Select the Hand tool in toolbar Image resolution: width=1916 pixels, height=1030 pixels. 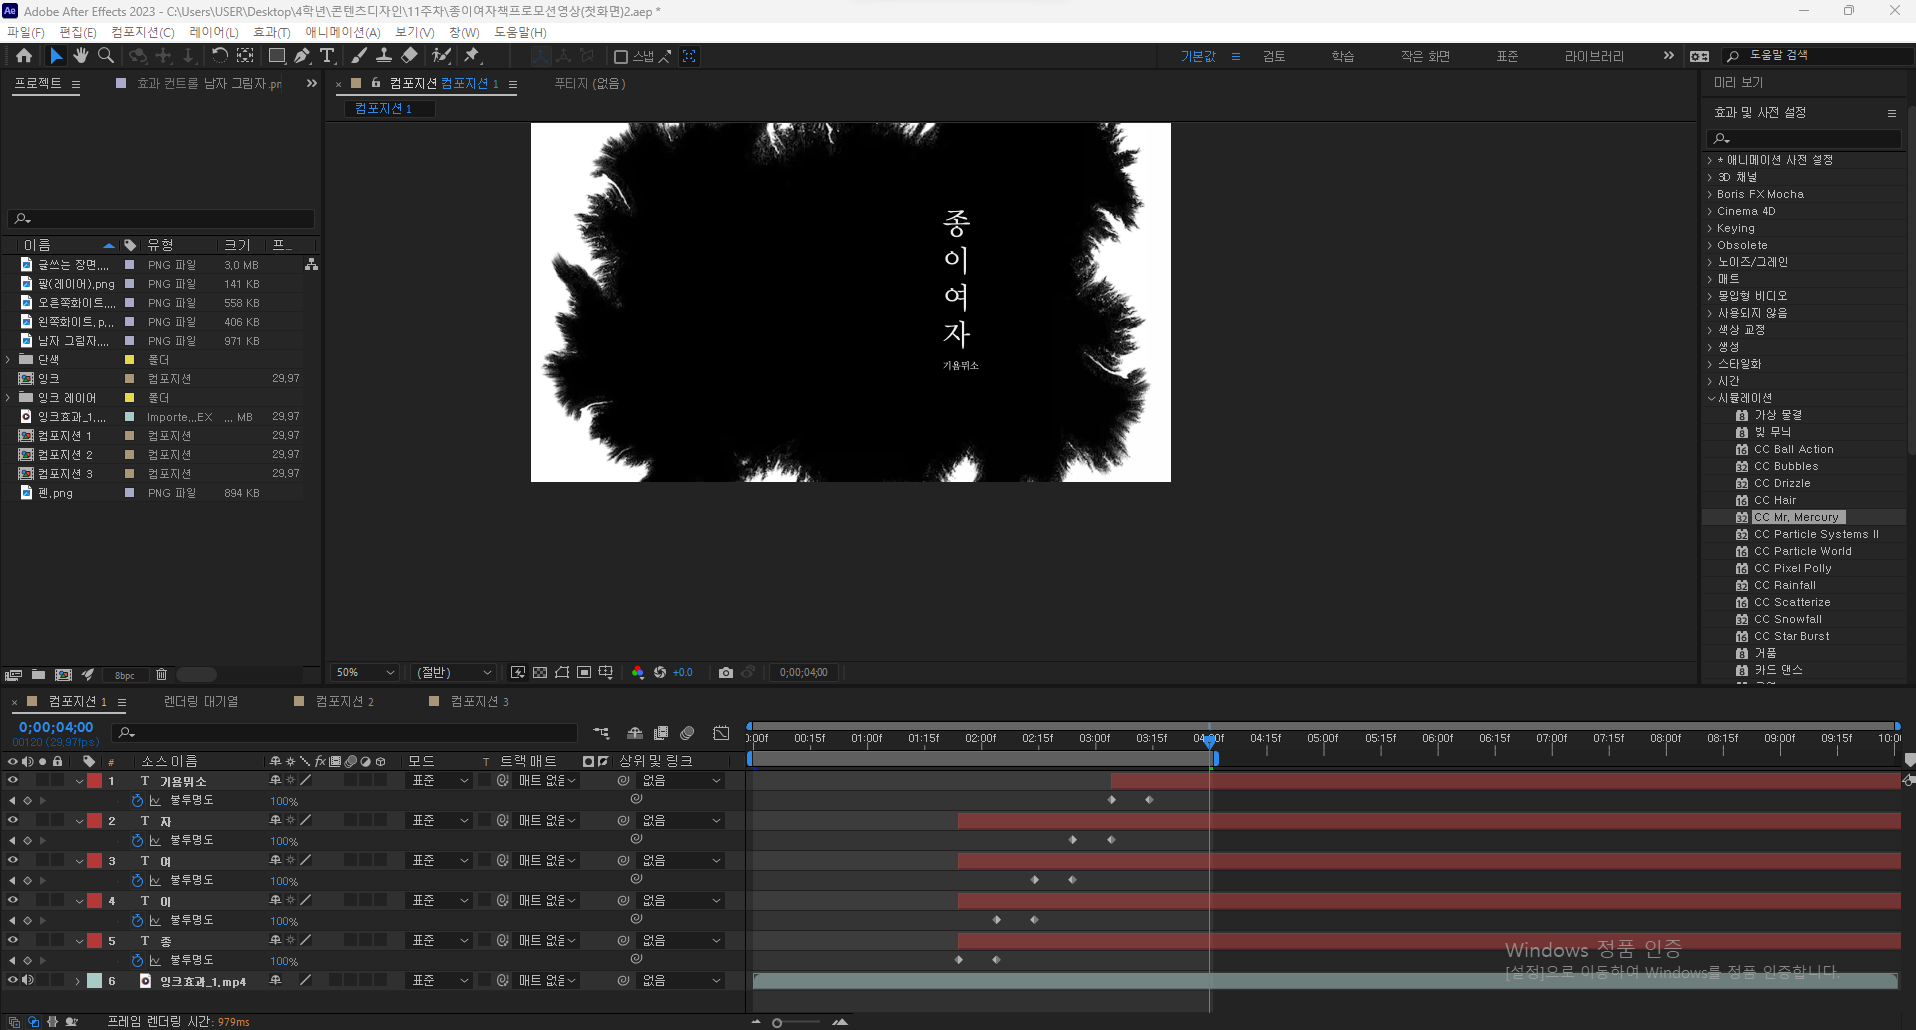coord(81,56)
